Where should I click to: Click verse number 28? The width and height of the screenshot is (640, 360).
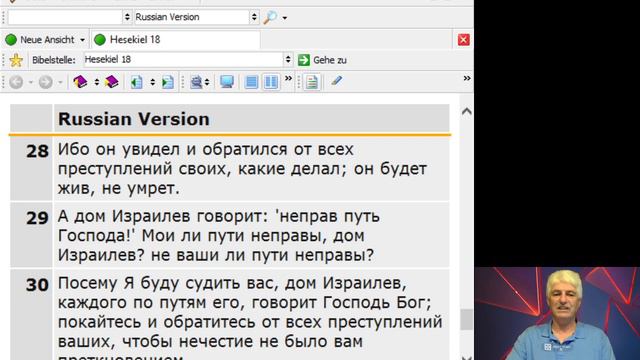click(x=37, y=151)
